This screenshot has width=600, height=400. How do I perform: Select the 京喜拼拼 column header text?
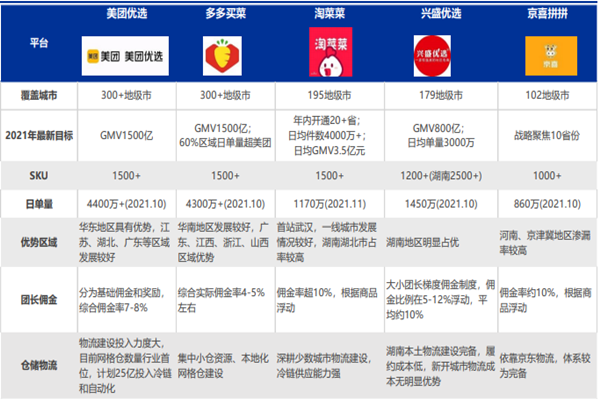point(547,13)
